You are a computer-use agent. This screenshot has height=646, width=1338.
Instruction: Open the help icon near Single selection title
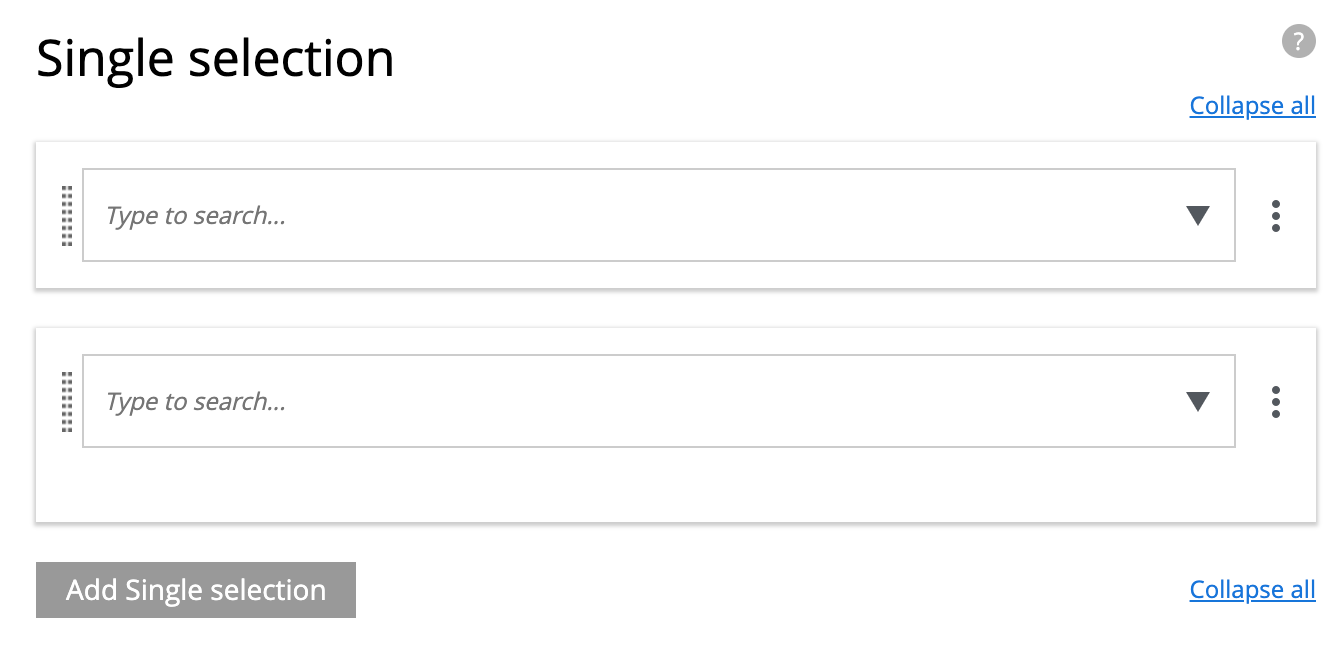[1298, 41]
